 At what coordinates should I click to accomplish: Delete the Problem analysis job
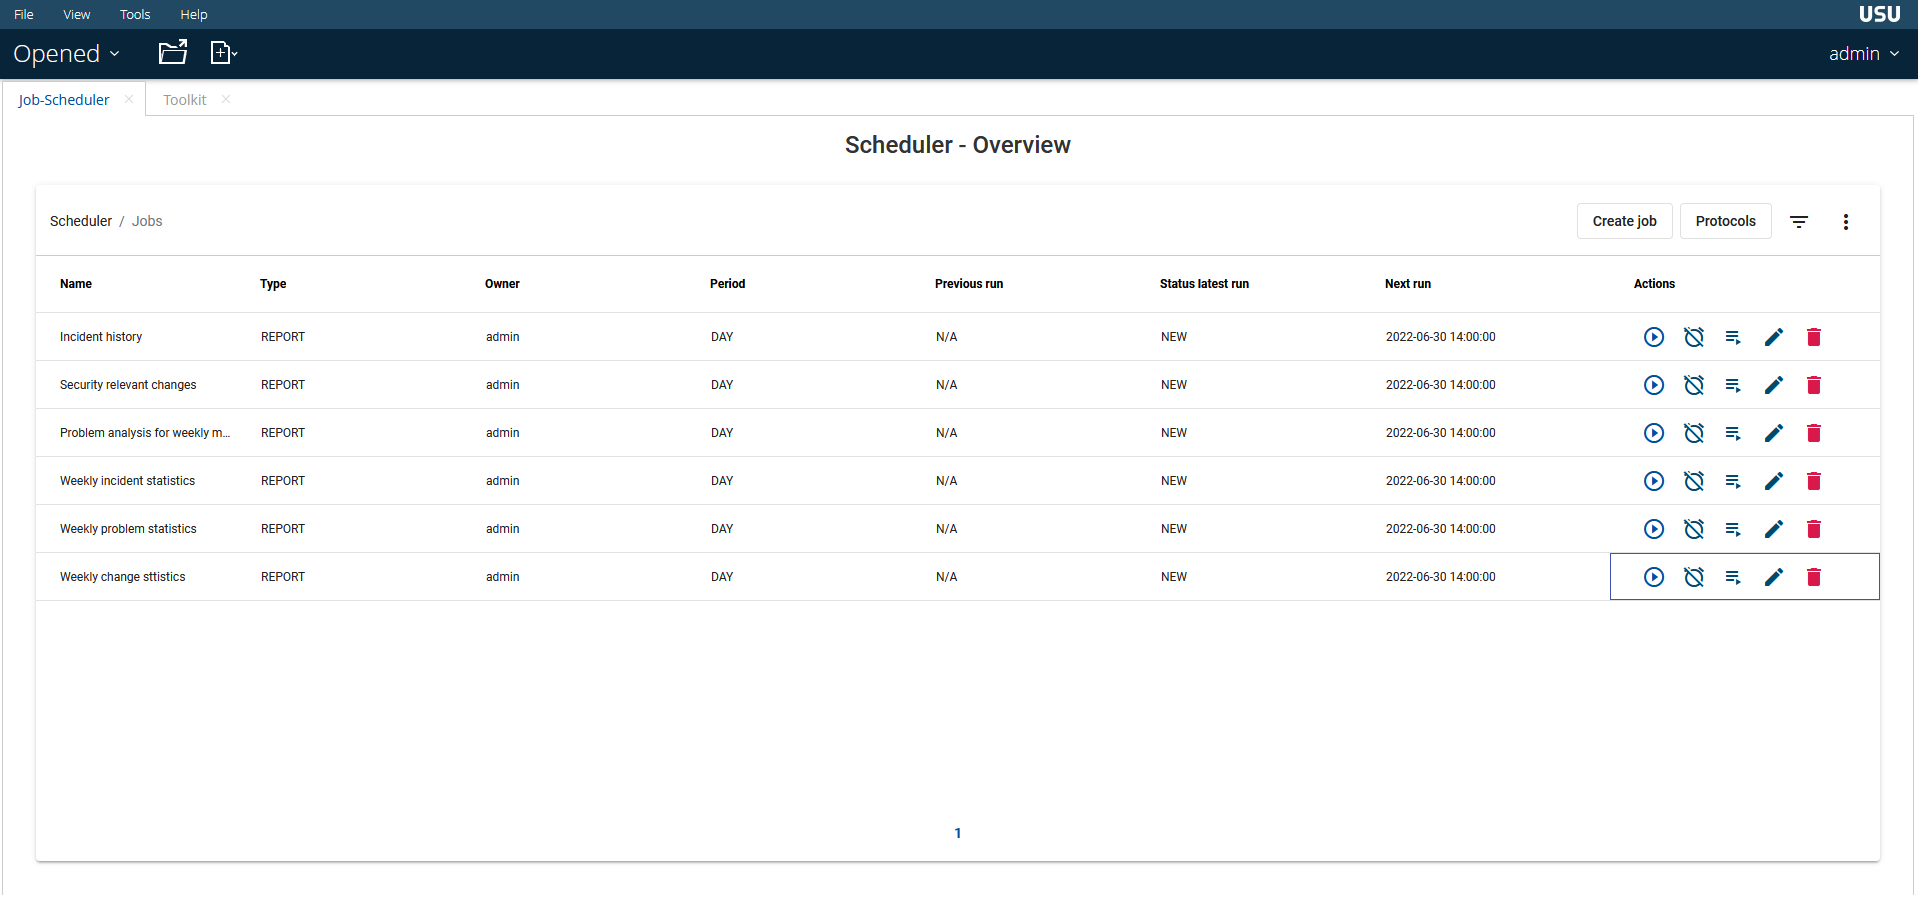coord(1814,433)
